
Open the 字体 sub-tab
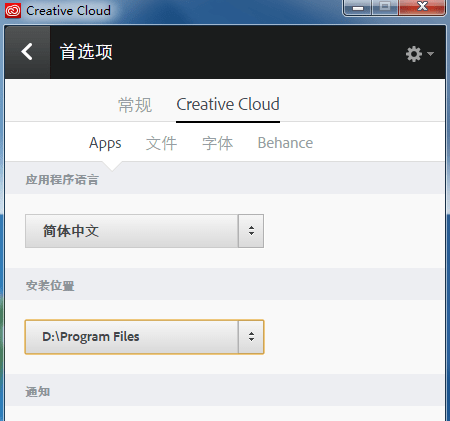[x=217, y=143]
